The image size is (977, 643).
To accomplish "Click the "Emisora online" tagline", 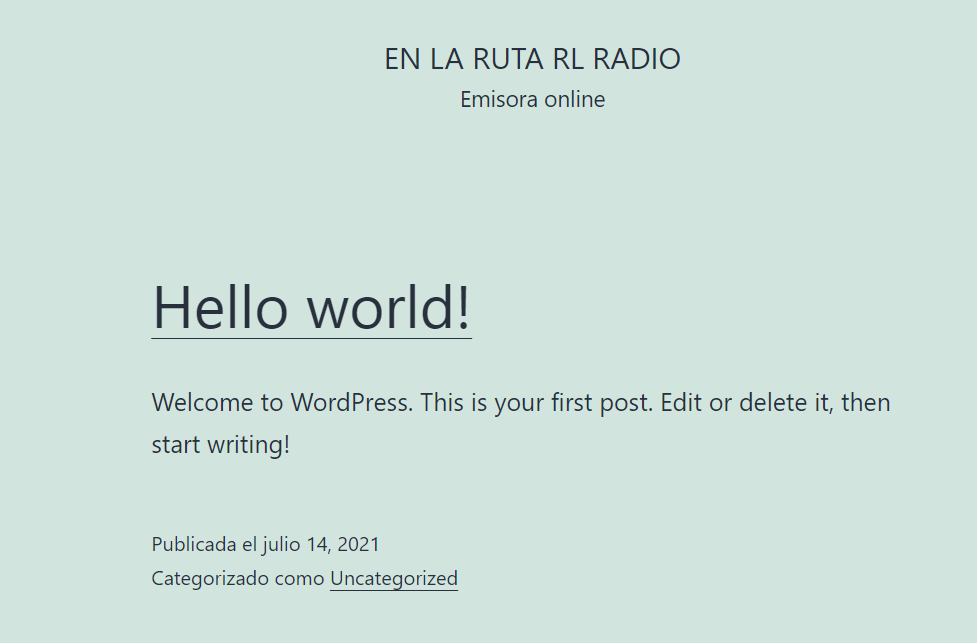I will click(x=532, y=100).
